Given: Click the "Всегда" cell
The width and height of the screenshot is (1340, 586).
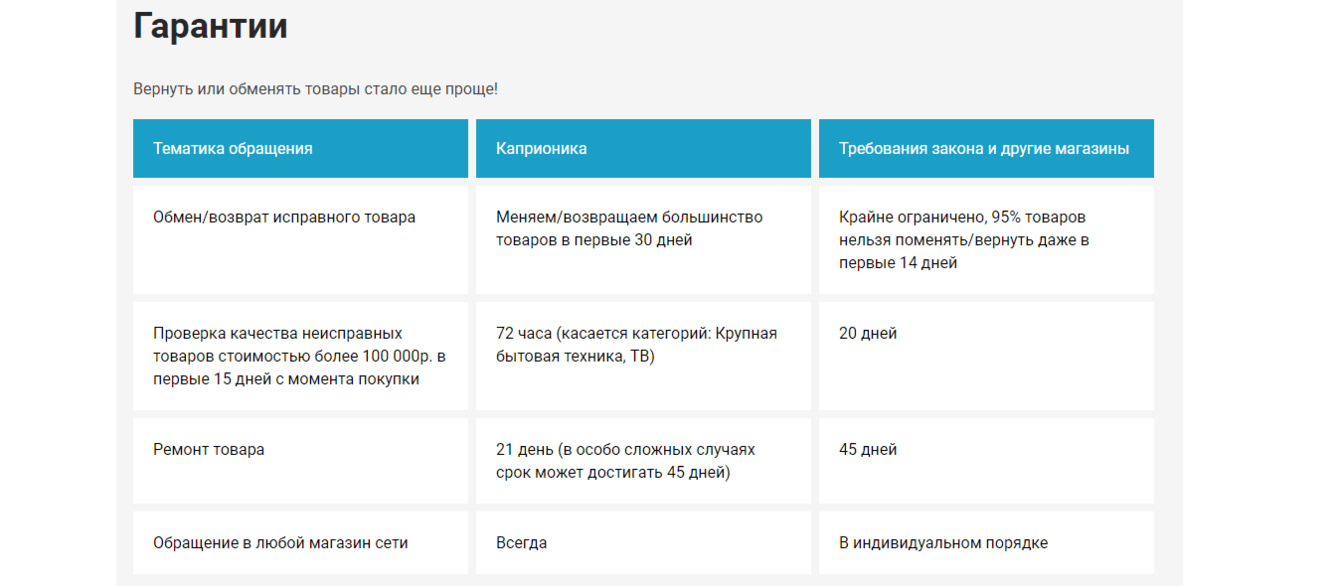Looking at the screenshot, I should point(643,543).
